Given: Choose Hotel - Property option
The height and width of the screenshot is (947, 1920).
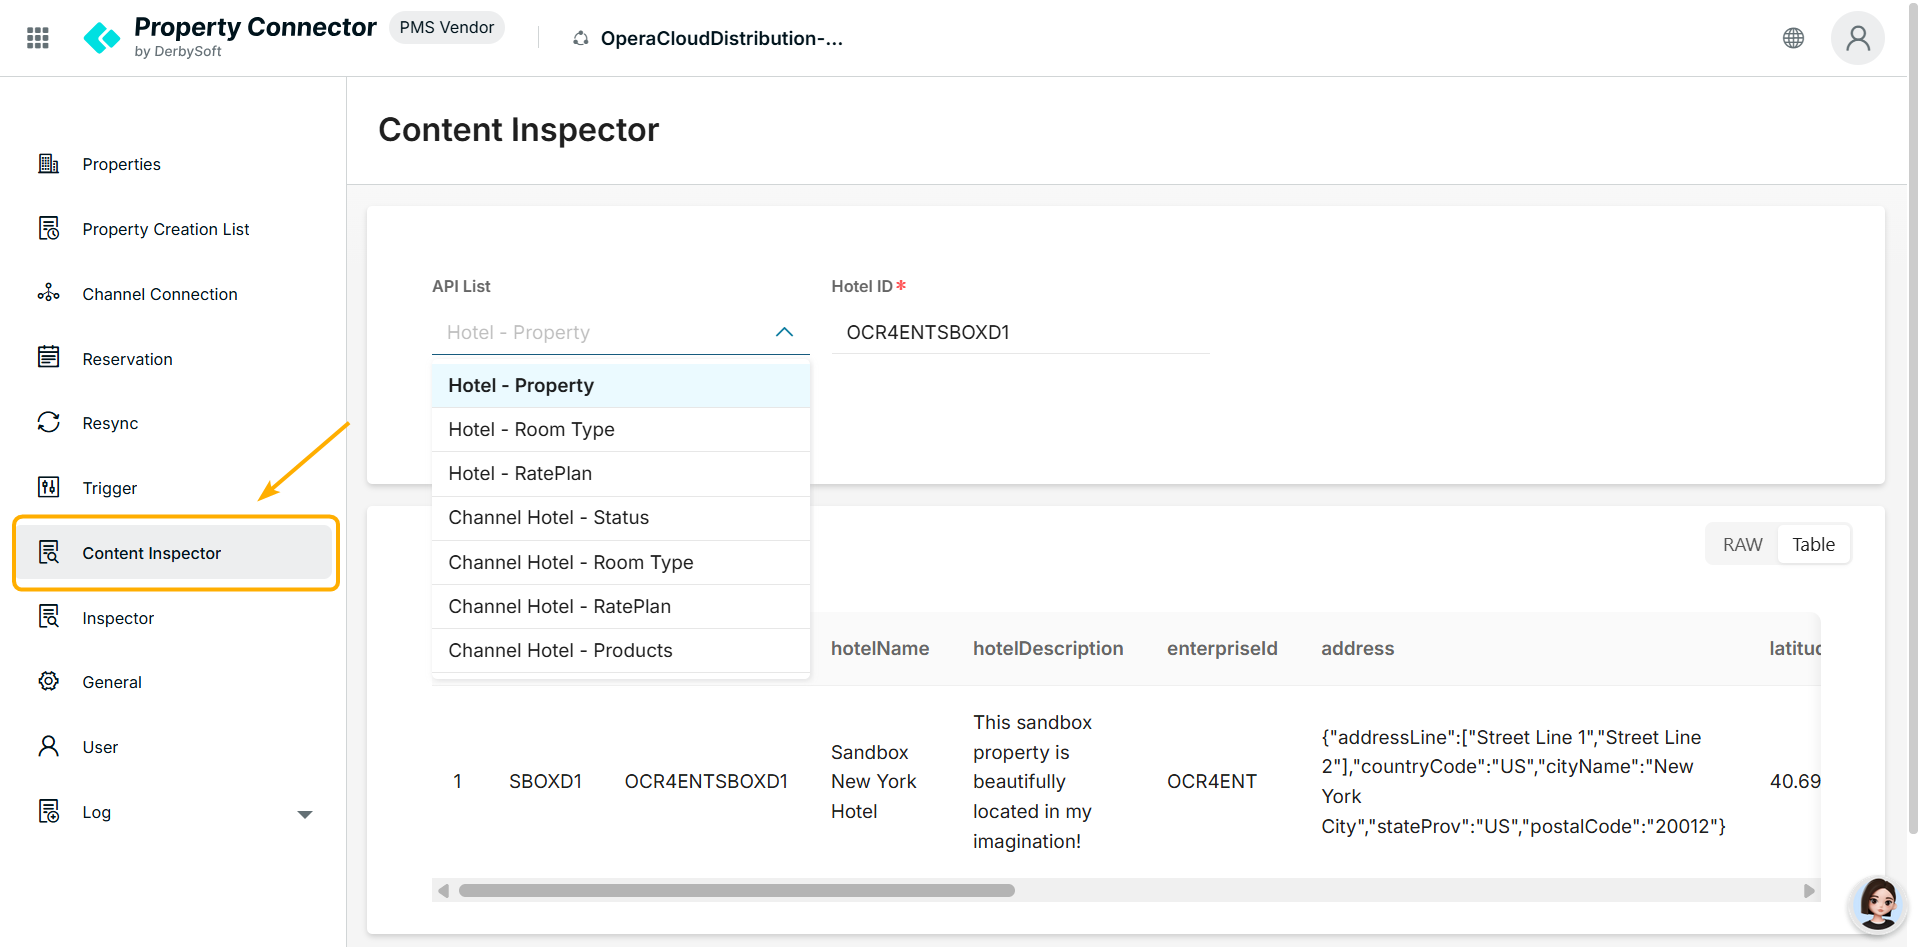Looking at the screenshot, I should click(621, 385).
